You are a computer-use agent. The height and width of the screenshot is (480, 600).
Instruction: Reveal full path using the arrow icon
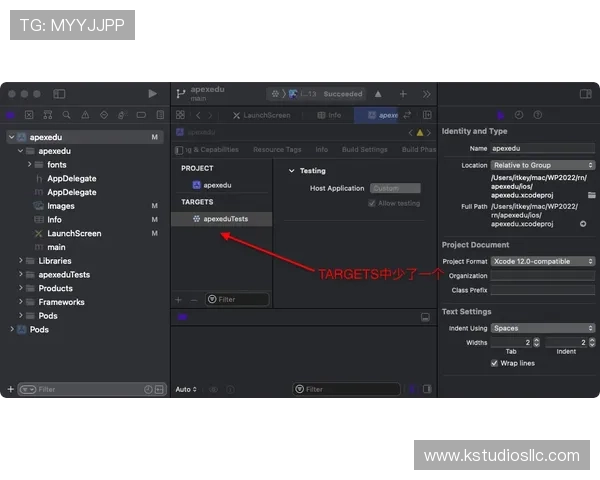[x=583, y=223]
